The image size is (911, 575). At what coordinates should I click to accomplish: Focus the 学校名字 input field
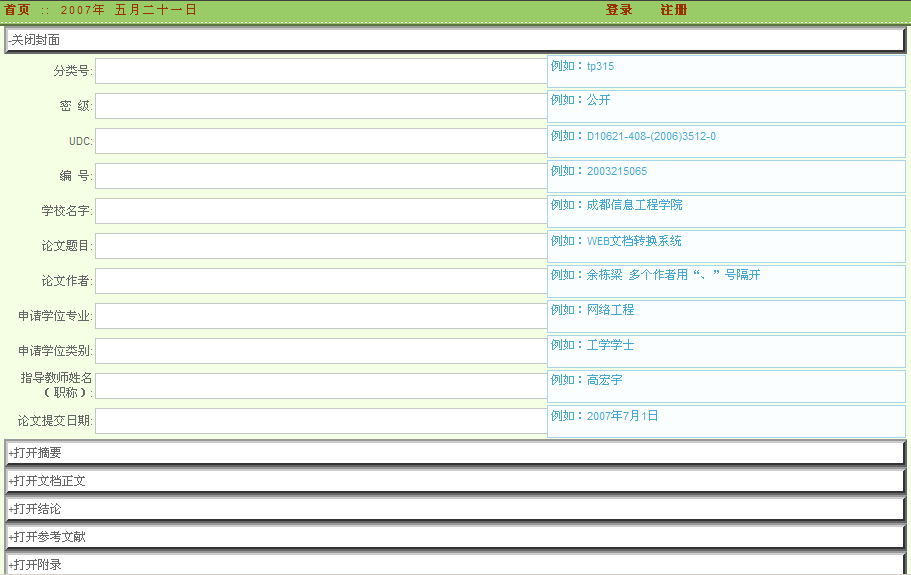321,211
